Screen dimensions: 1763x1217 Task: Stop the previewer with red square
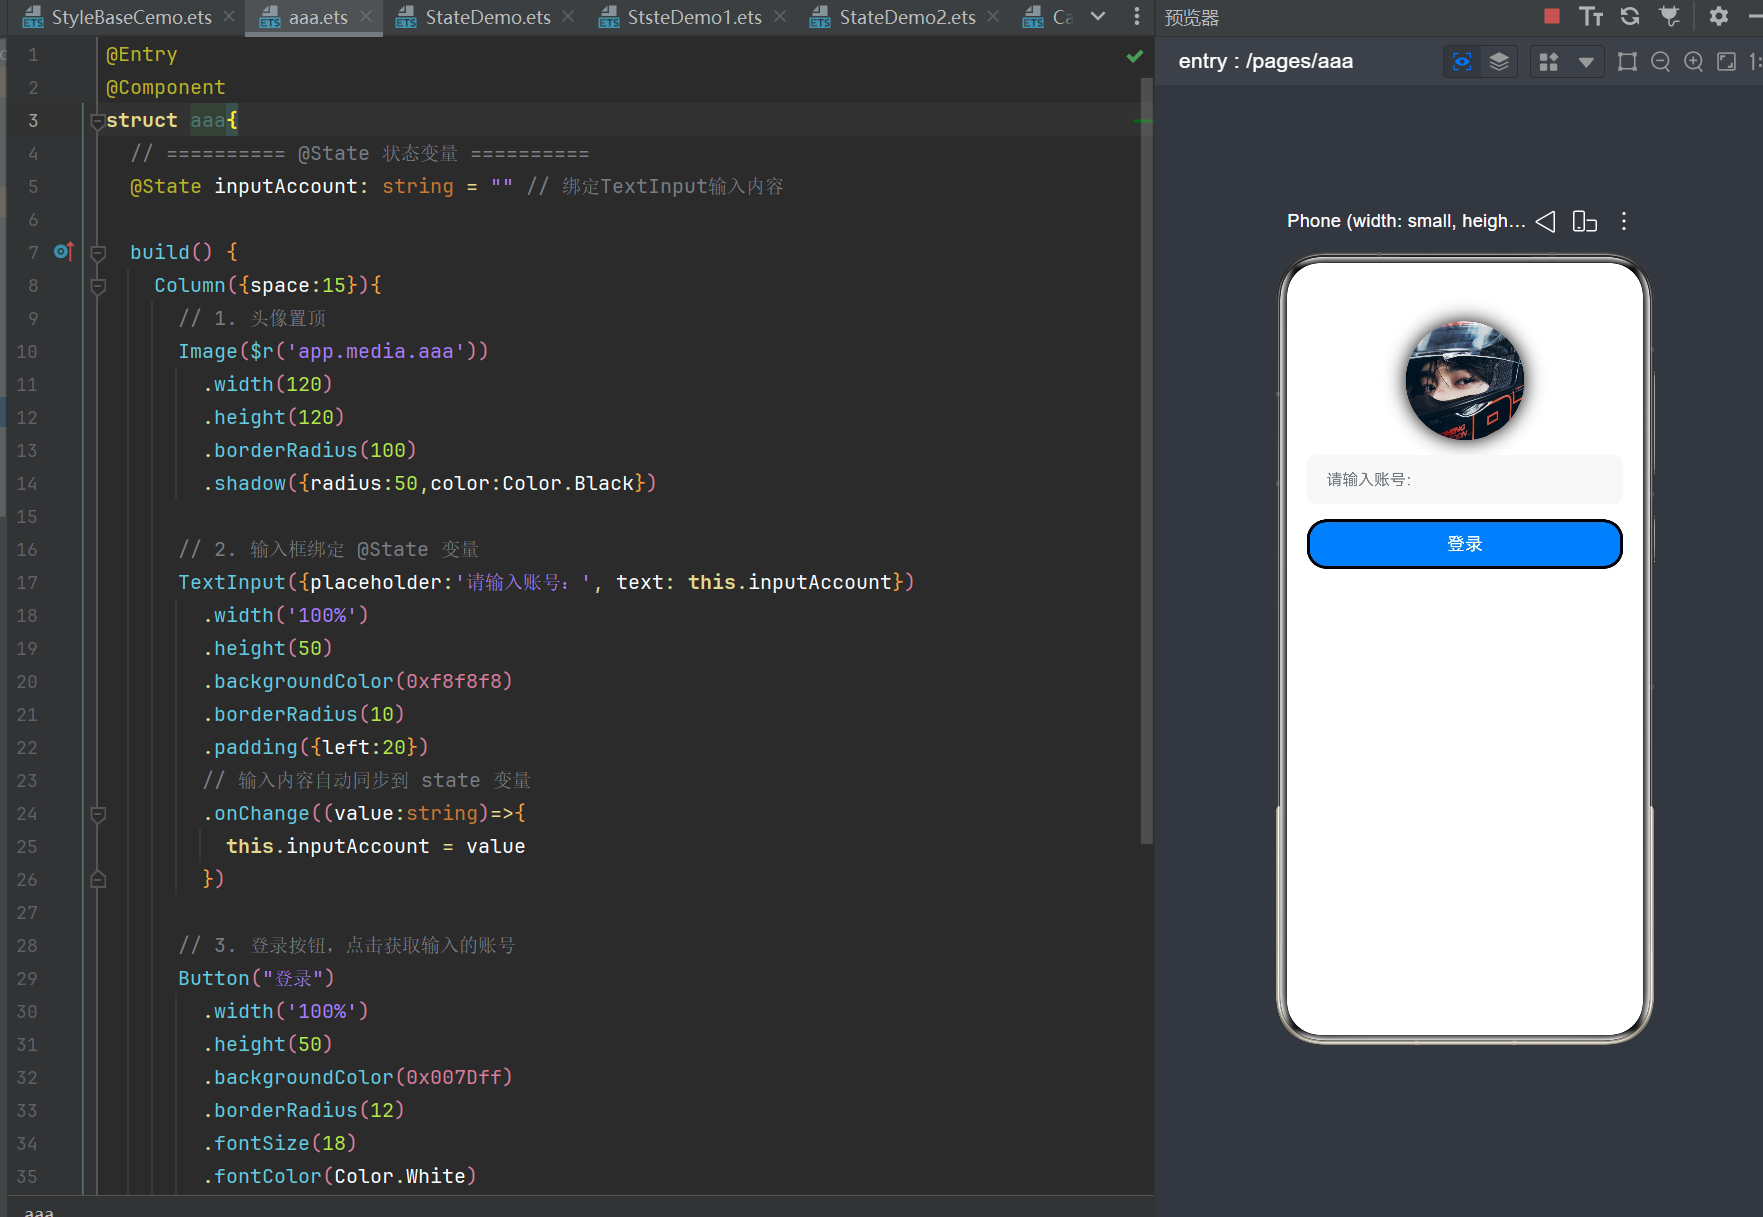(x=1552, y=16)
